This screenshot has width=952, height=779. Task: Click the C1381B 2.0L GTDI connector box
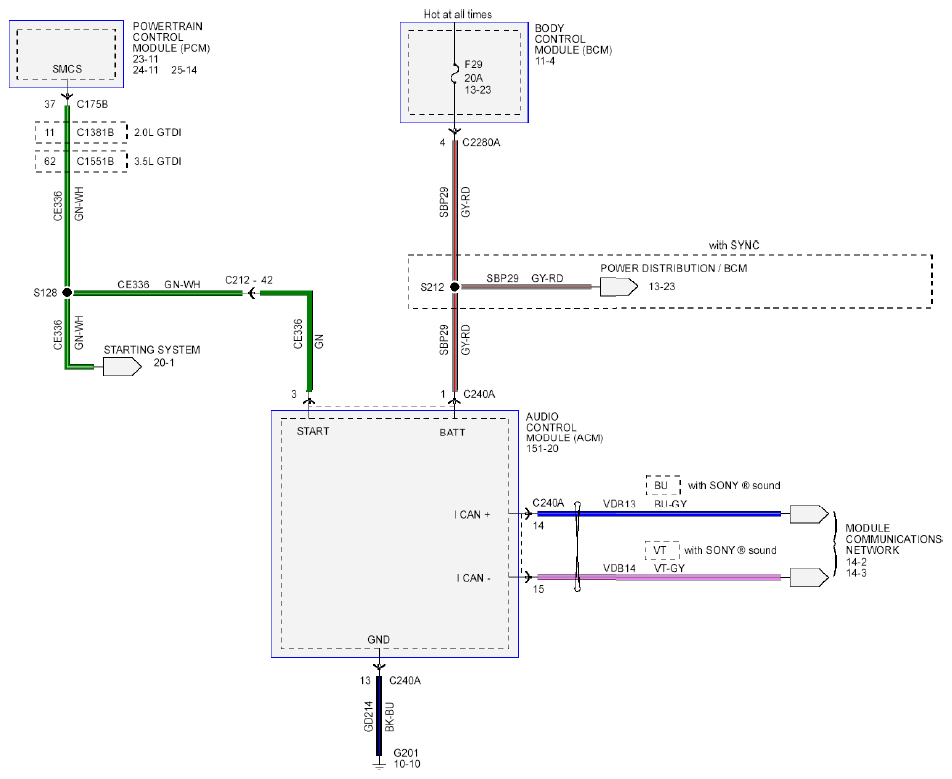point(81,132)
